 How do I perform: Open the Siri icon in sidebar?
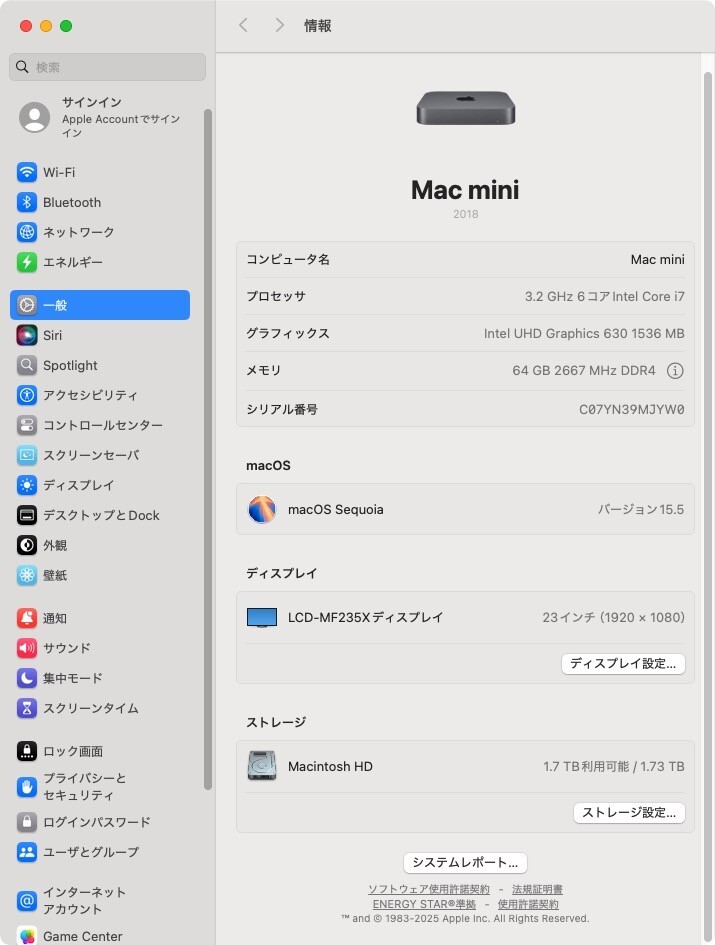pos(27,335)
